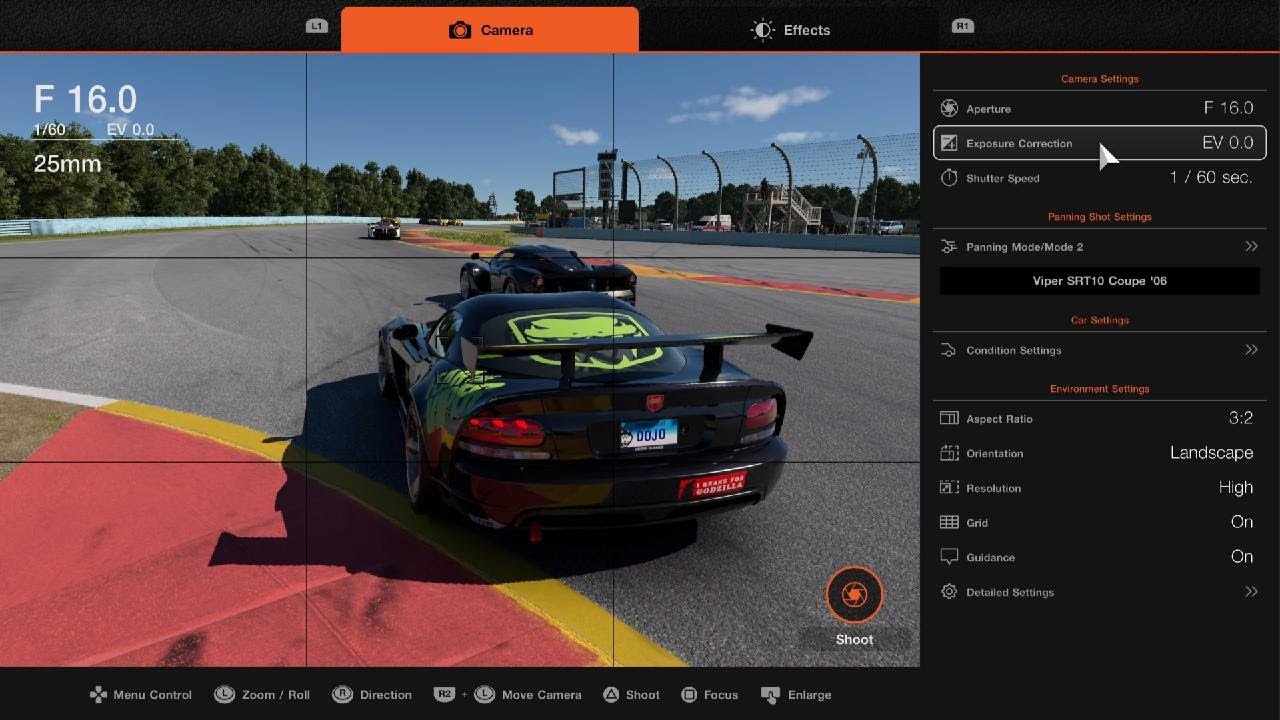Click the Resolution icon
This screenshot has height=720, width=1280.
pos(949,488)
